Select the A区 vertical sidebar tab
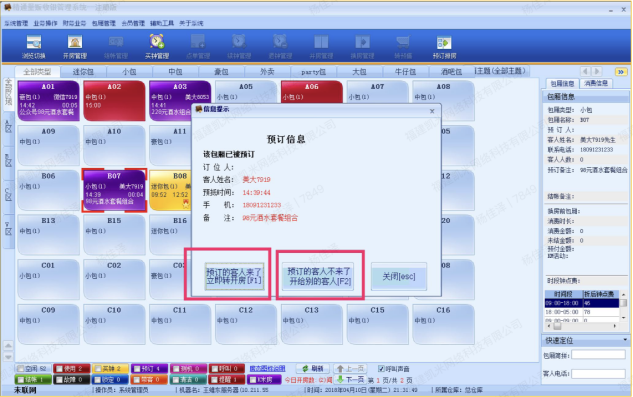Image resolution: width=633 pixels, height=397 pixels. click(x=8, y=127)
